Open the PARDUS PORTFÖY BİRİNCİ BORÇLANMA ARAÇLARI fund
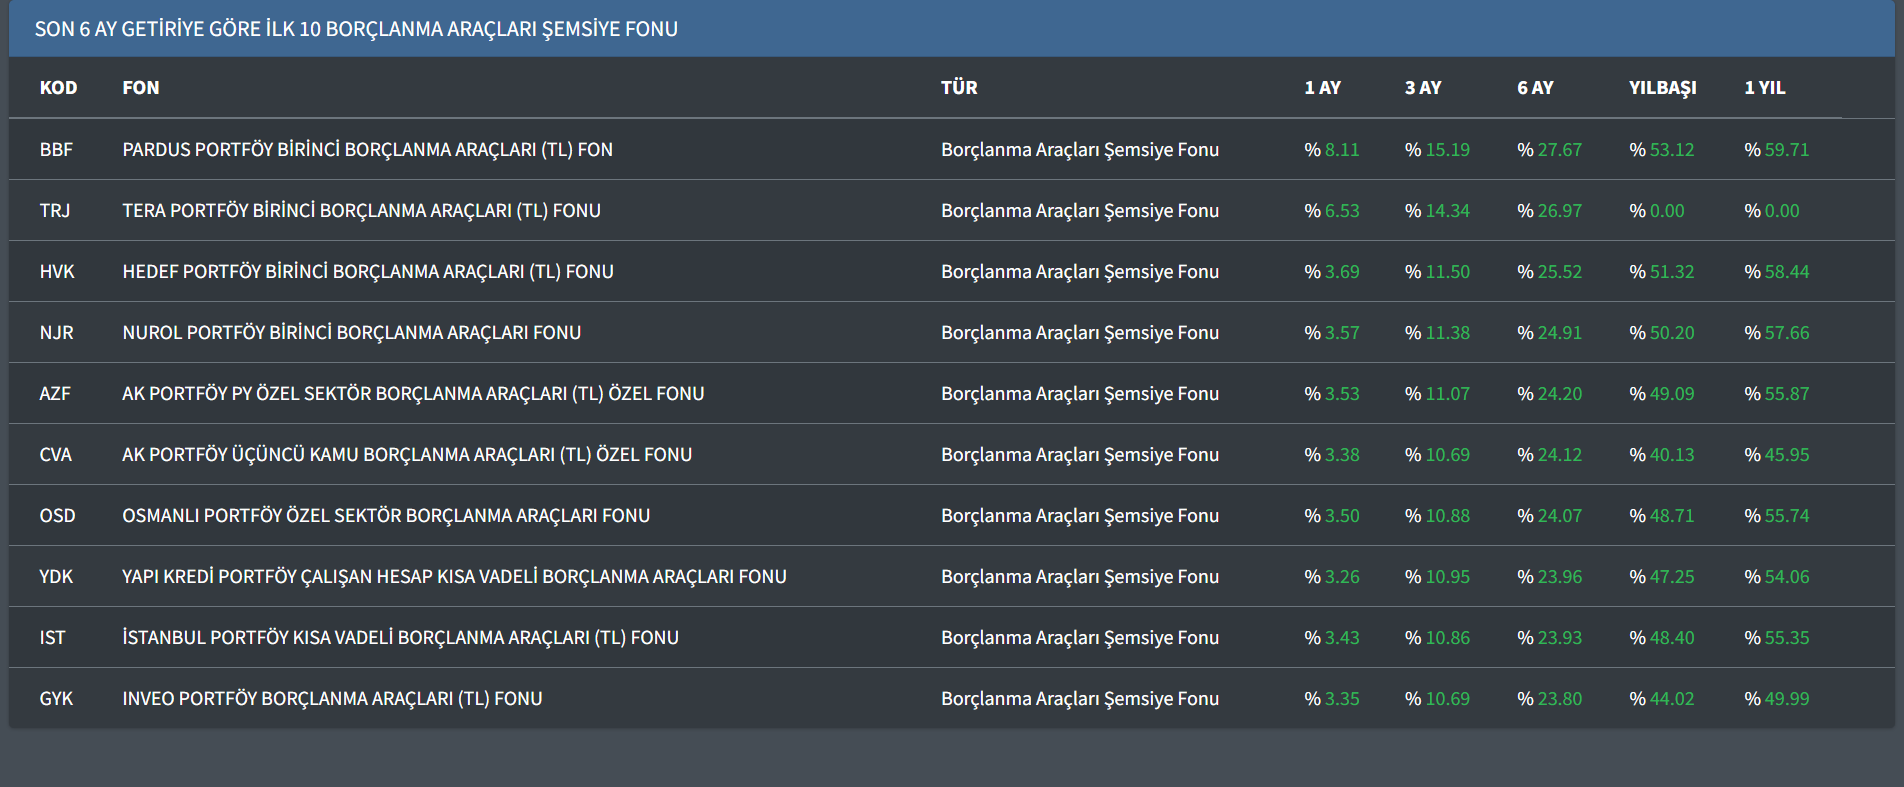The image size is (1904, 787). 367,150
